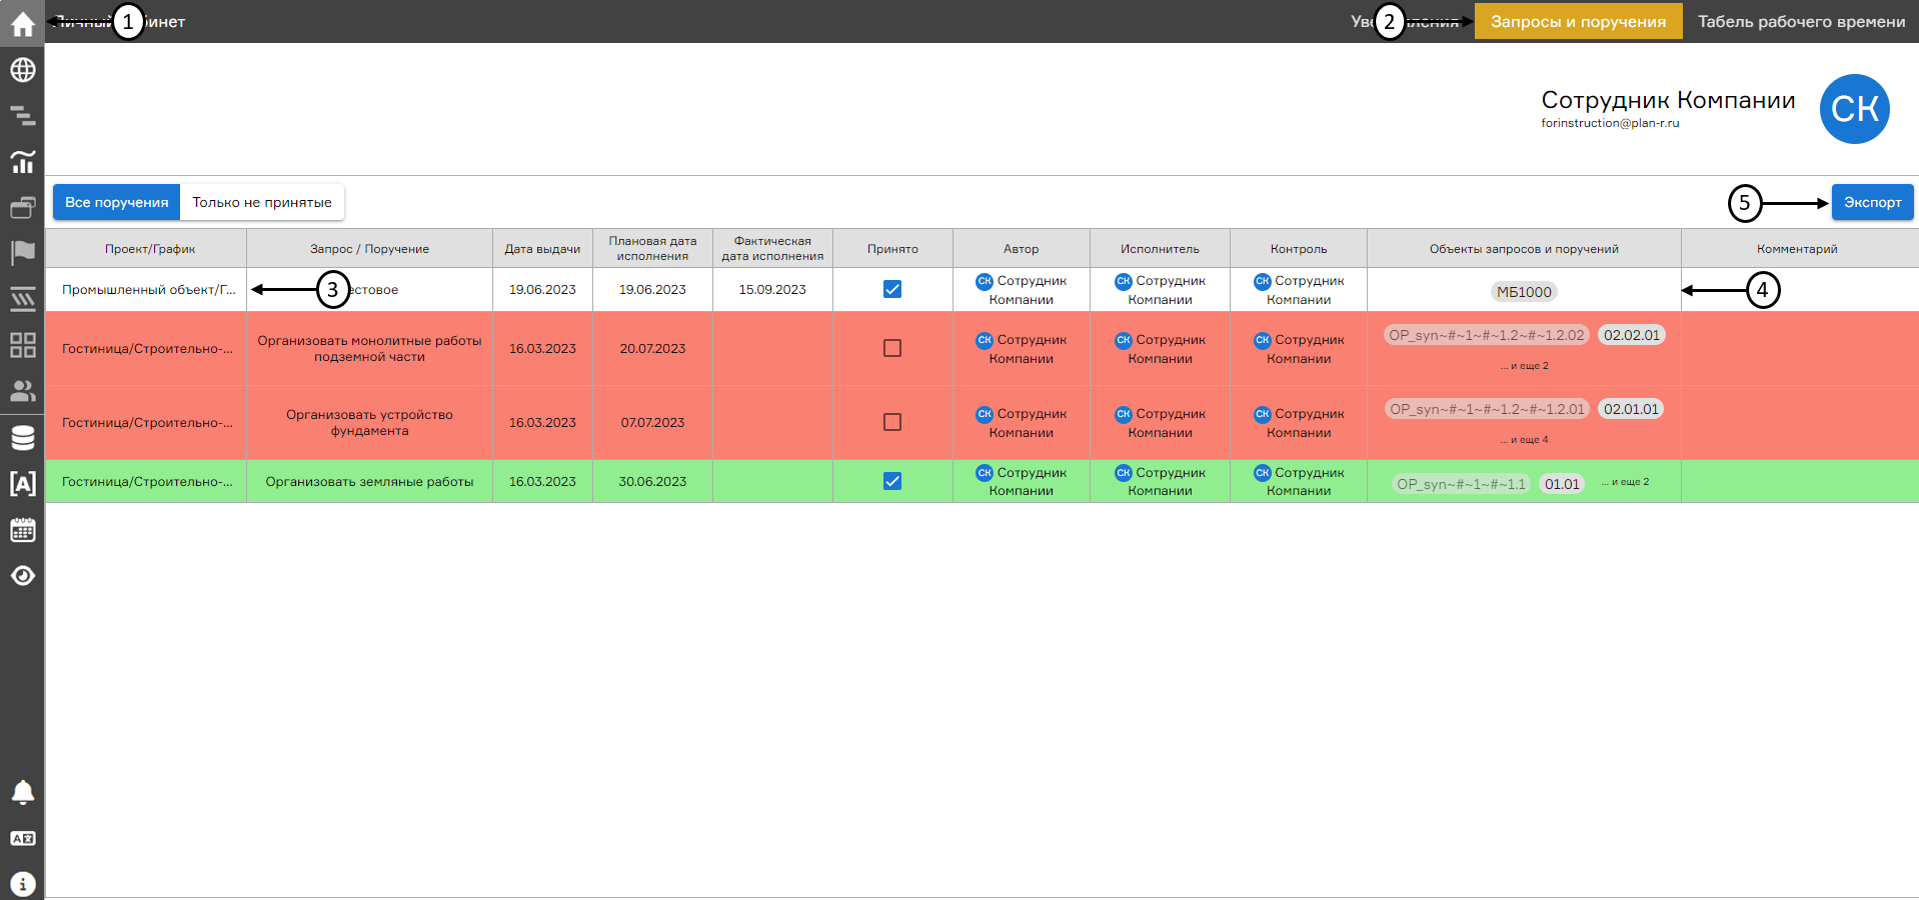Switch to Табель рабочего времени tab

(x=1801, y=21)
